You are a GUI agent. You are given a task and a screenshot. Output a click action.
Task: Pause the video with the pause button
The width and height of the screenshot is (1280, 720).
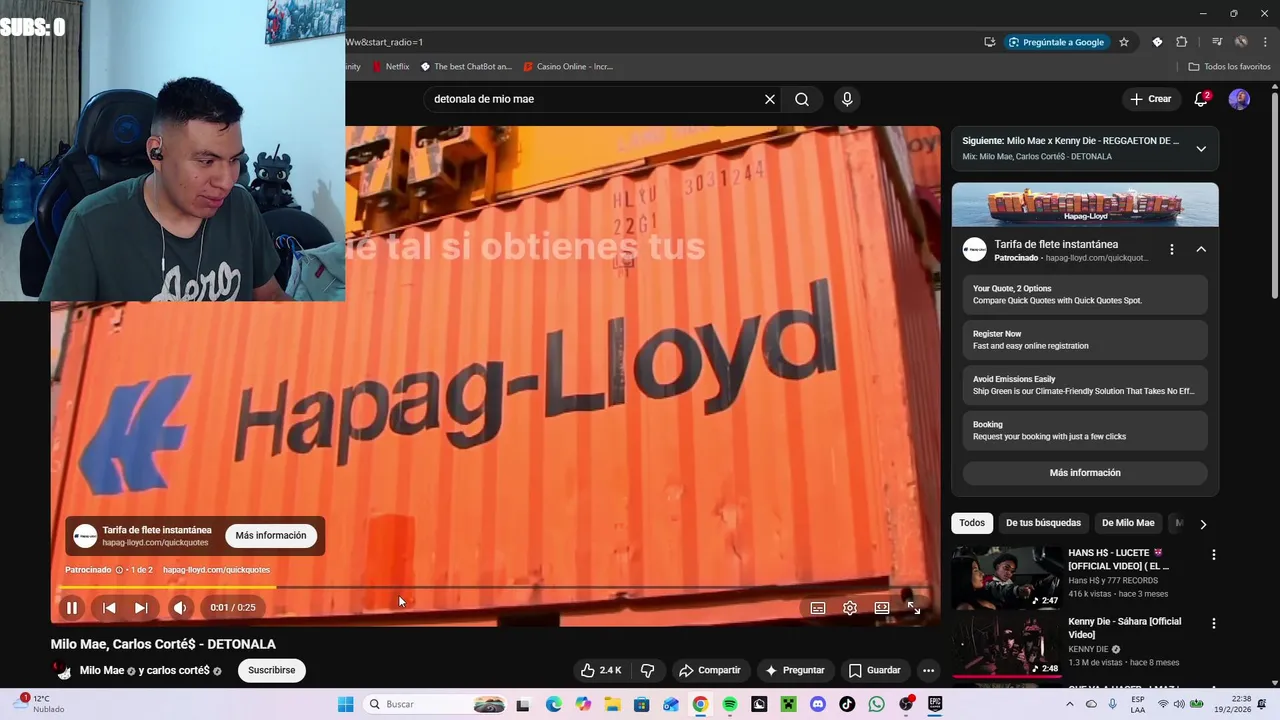(x=72, y=607)
